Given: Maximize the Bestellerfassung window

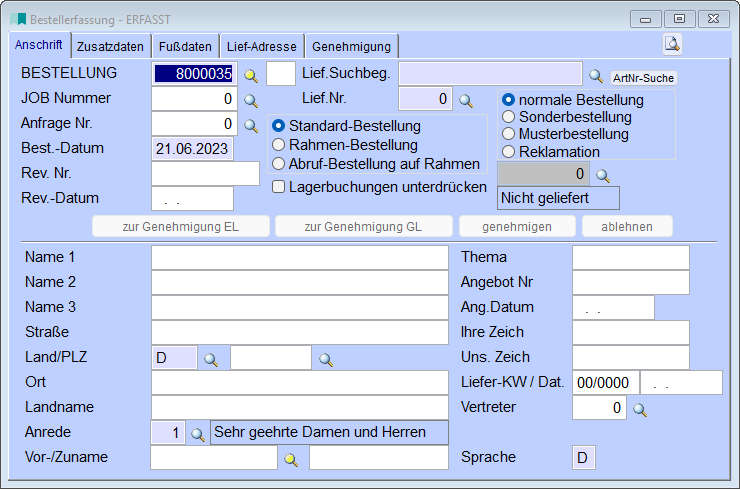Looking at the screenshot, I should (679, 19).
